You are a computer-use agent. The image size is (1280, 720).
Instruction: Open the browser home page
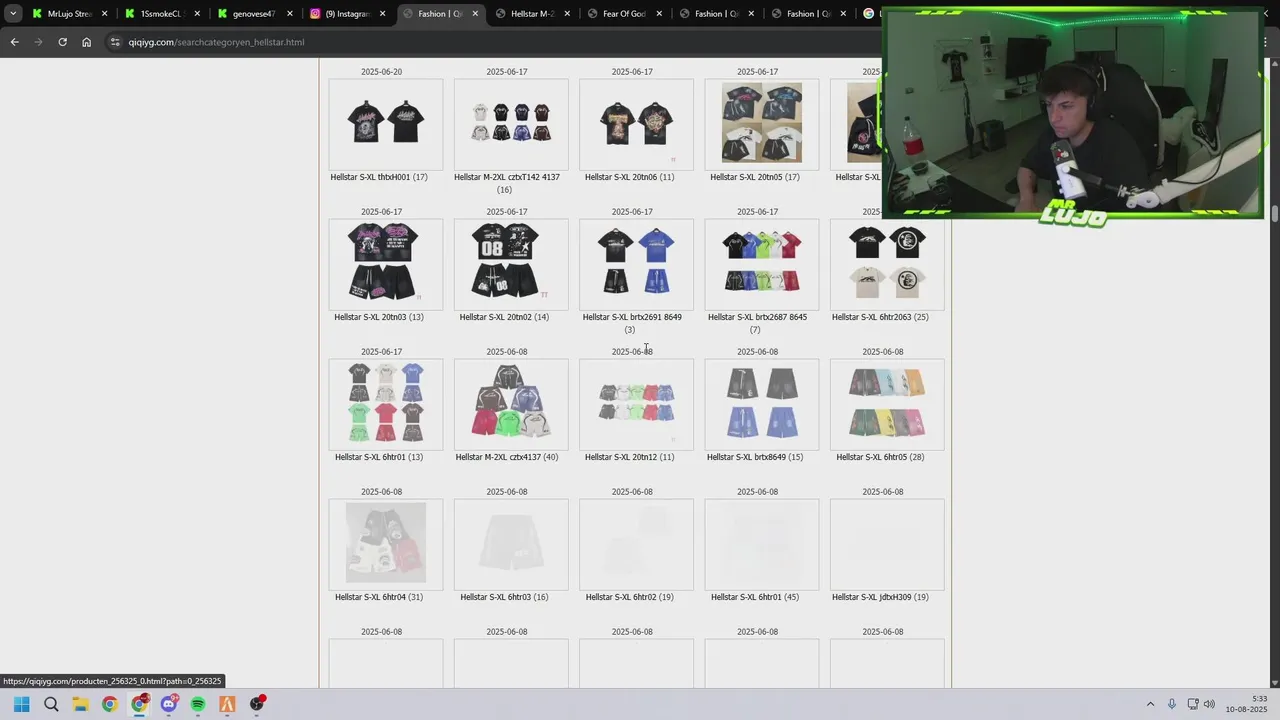pos(86,42)
